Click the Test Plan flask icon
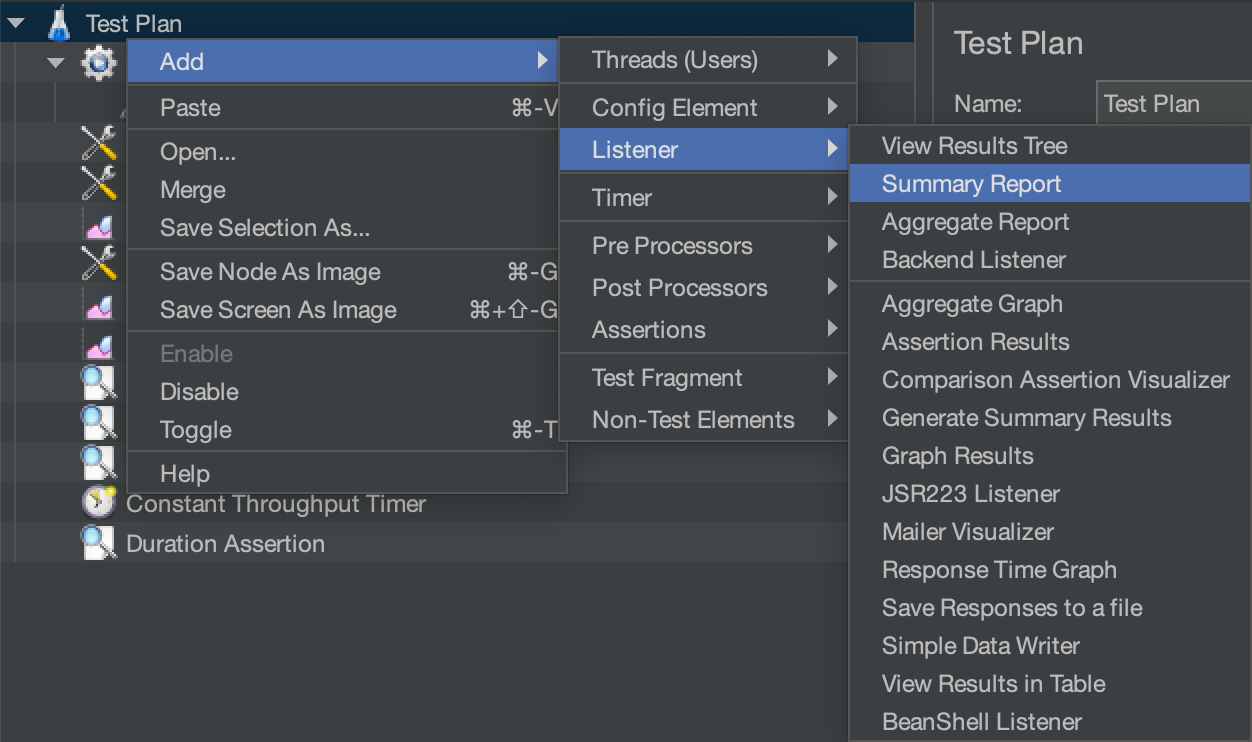The height and width of the screenshot is (742, 1252). (x=58, y=22)
